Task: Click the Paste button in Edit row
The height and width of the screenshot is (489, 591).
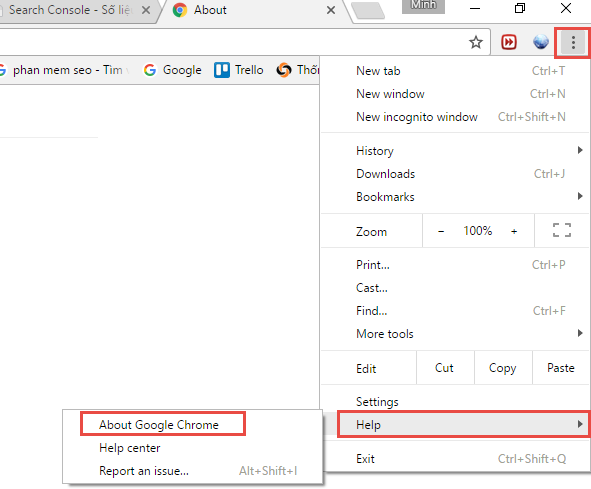Action: point(561,368)
